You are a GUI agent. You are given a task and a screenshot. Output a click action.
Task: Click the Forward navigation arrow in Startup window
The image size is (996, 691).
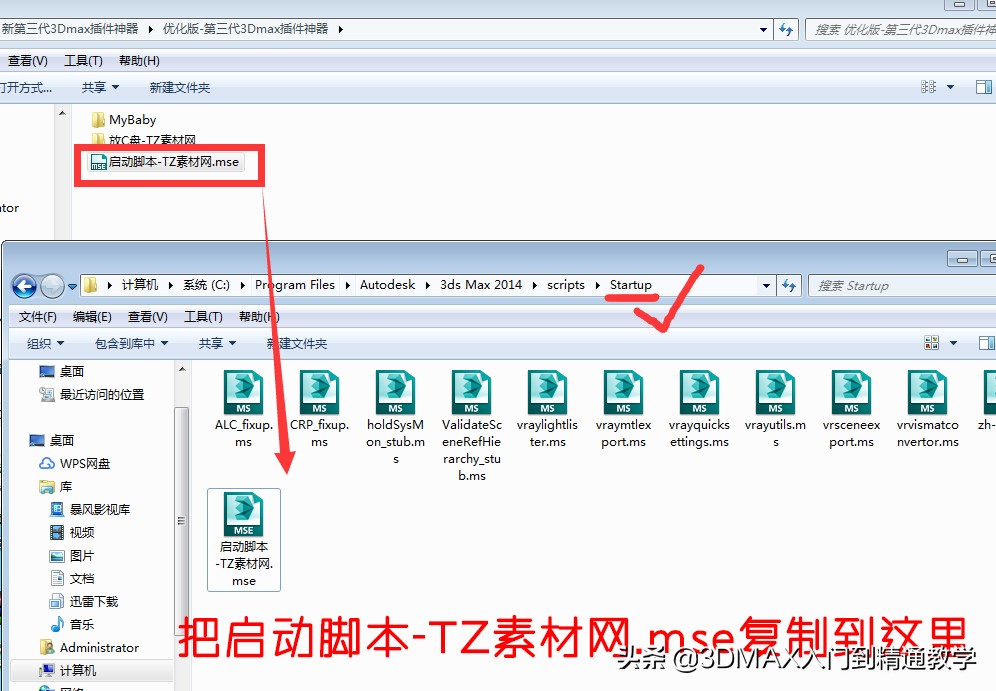(52, 286)
